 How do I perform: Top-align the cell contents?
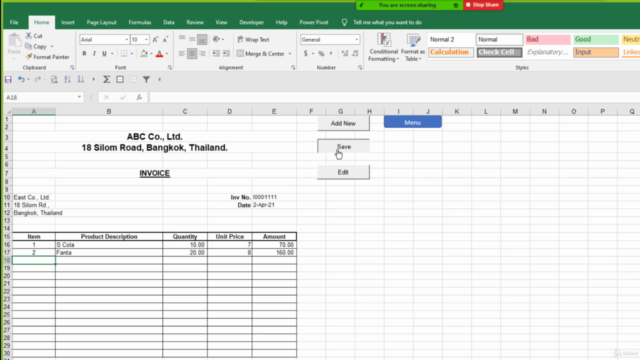(182, 39)
